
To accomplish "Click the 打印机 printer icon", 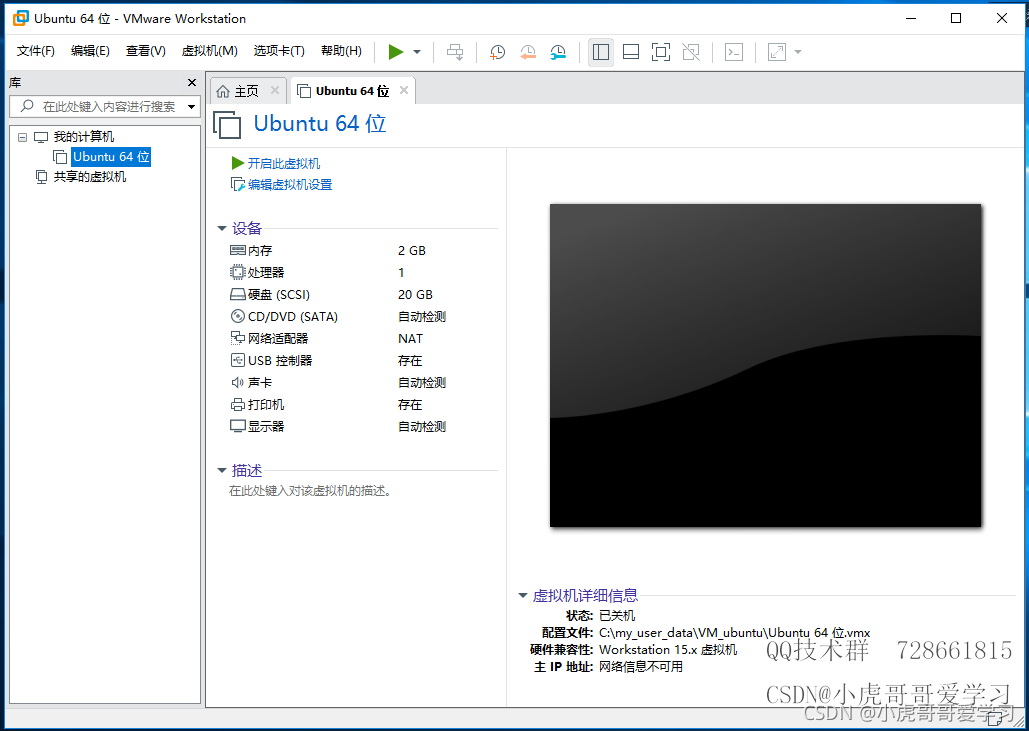I will [238, 404].
